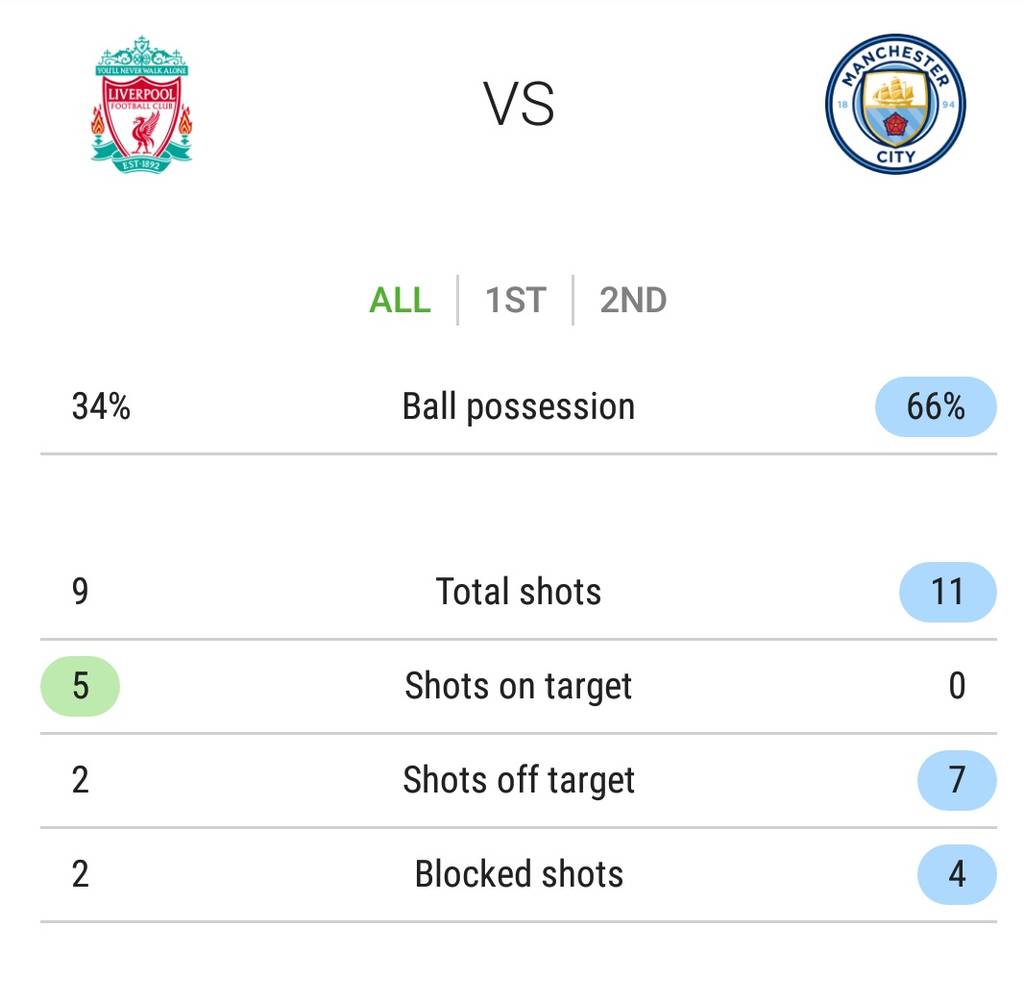The image size is (1024, 1001).
Task: Click the VS text between teams
Action: coord(519,105)
